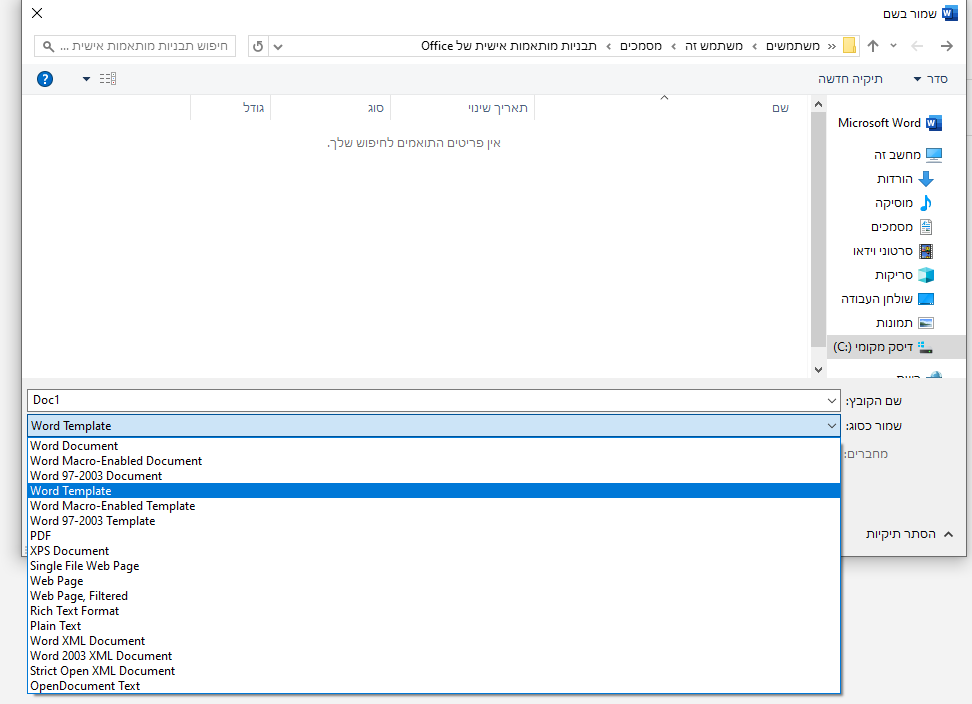The width and height of the screenshot is (972, 704).
Task: Expand hidden path chevrons in address bar
Action: [x=831, y=46]
